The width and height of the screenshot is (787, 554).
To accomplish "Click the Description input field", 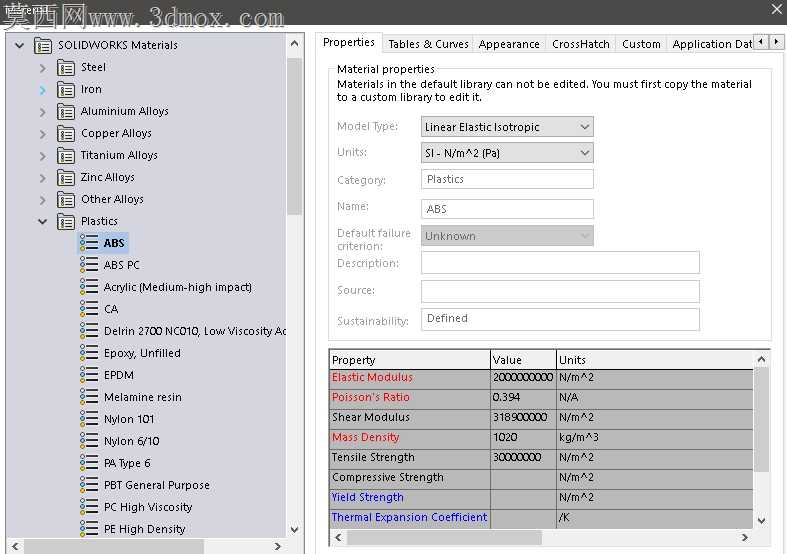I will [x=560, y=263].
